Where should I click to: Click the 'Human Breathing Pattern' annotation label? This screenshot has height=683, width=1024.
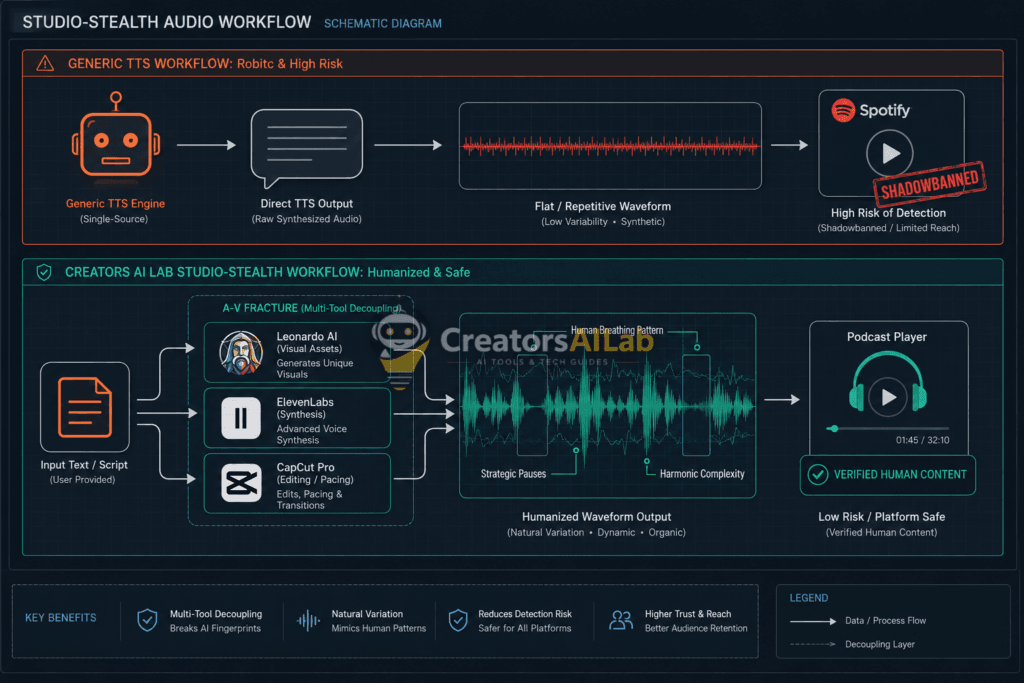pos(617,330)
